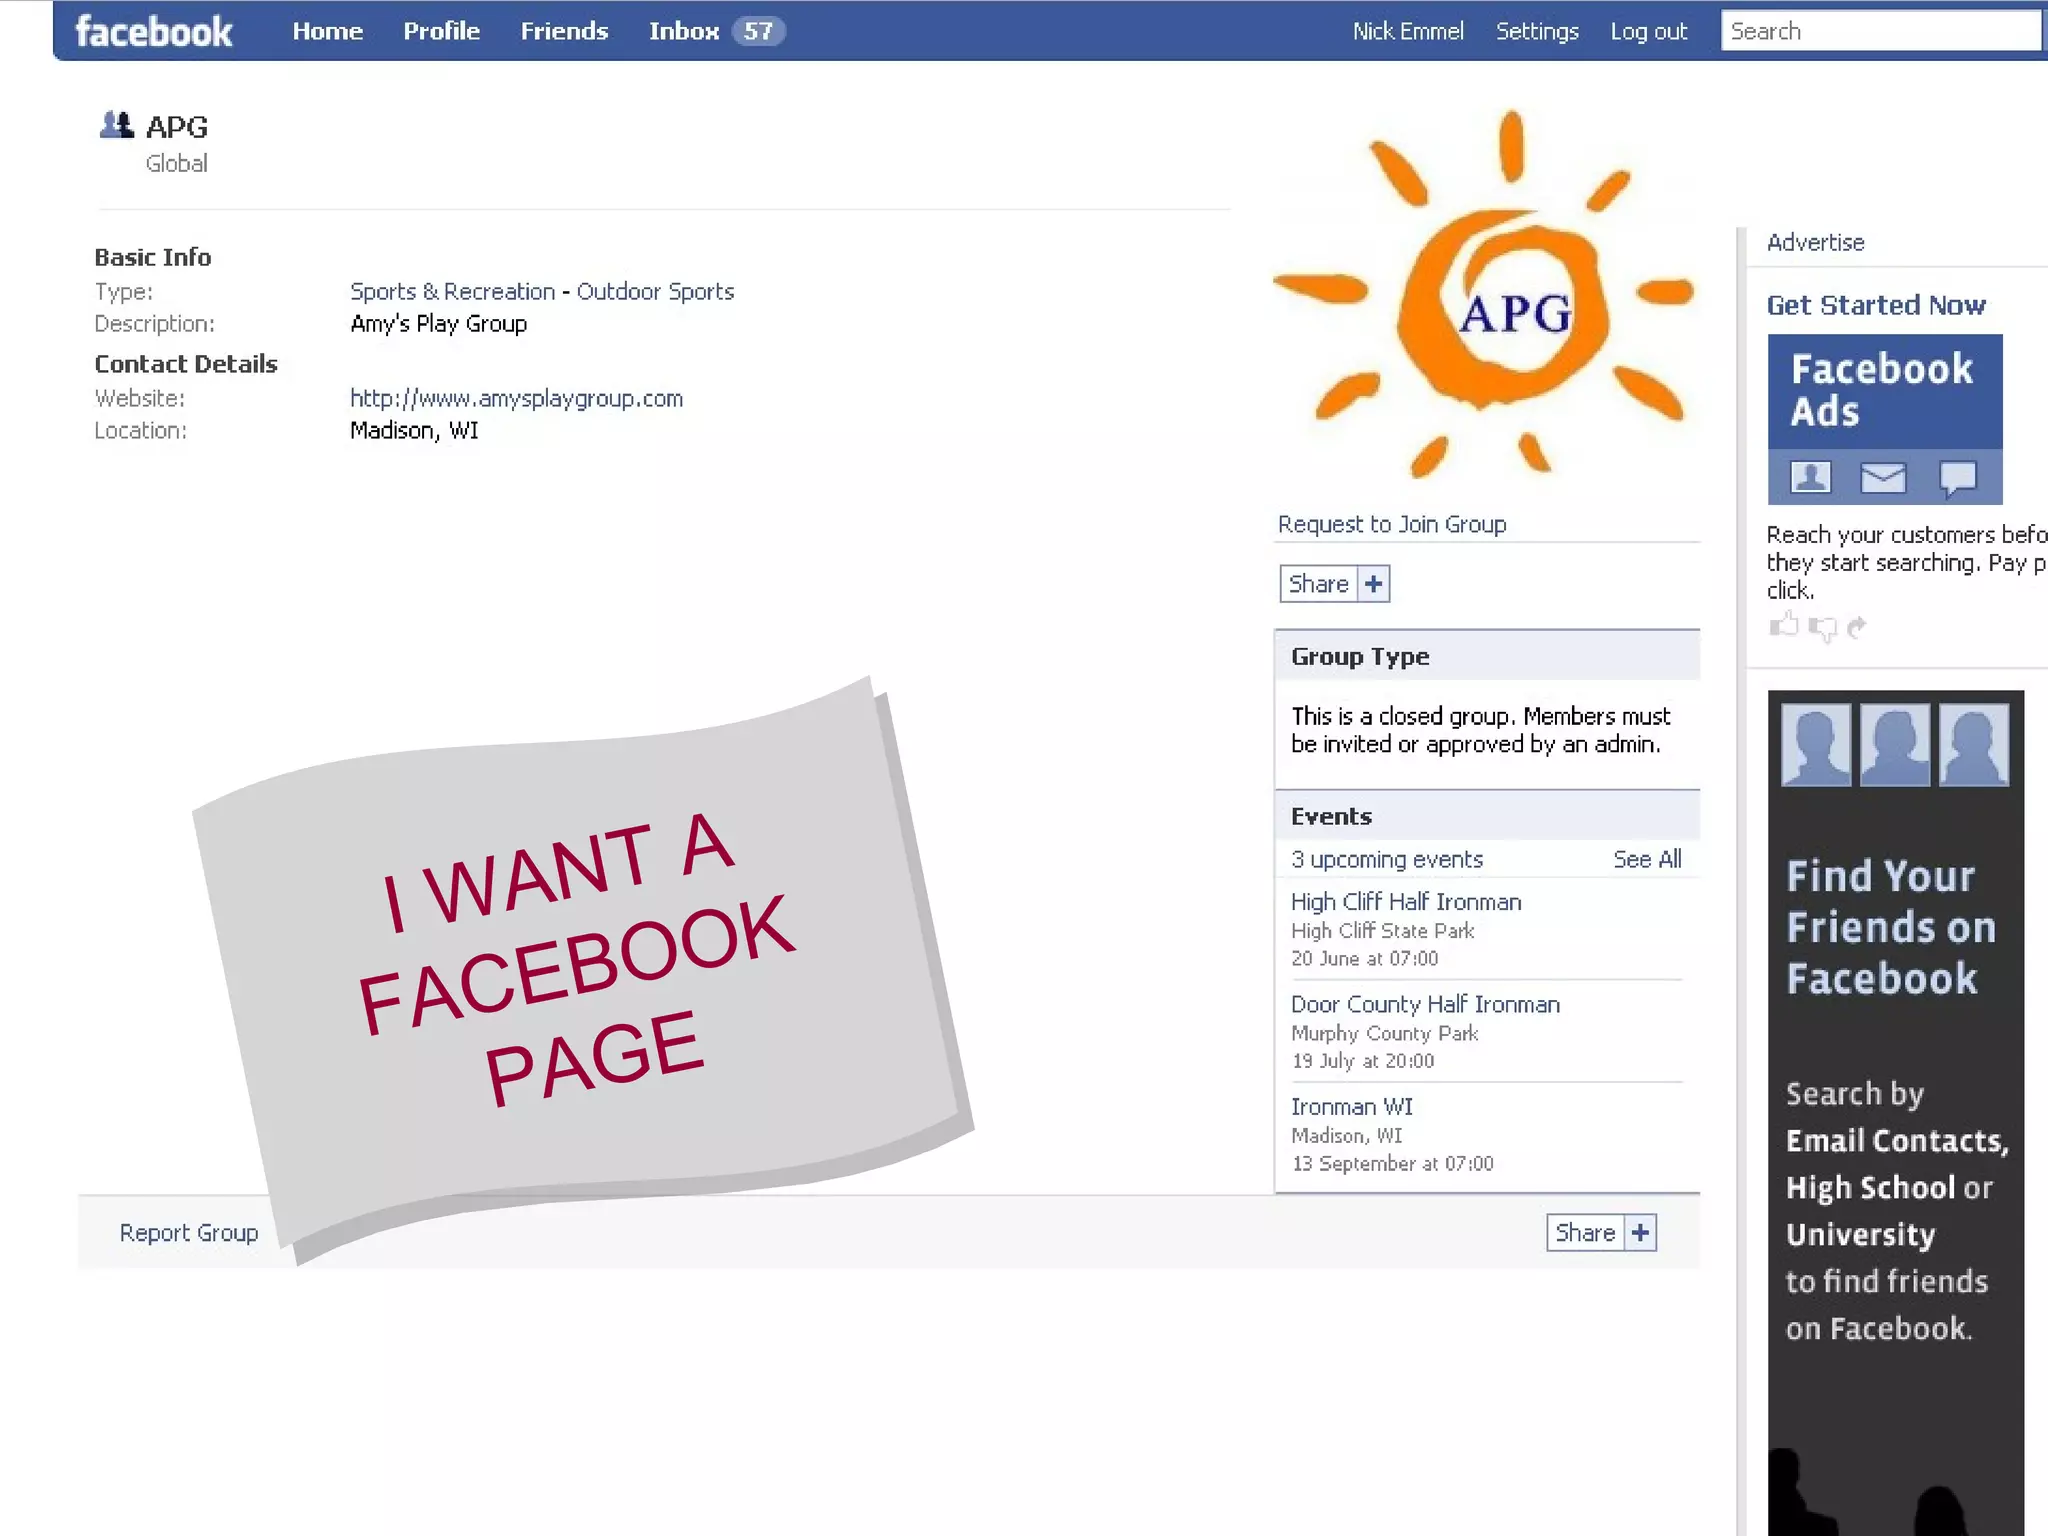This screenshot has width=2048, height=1536.
Task: Click the Group Type section header
Action: (x=1487, y=657)
